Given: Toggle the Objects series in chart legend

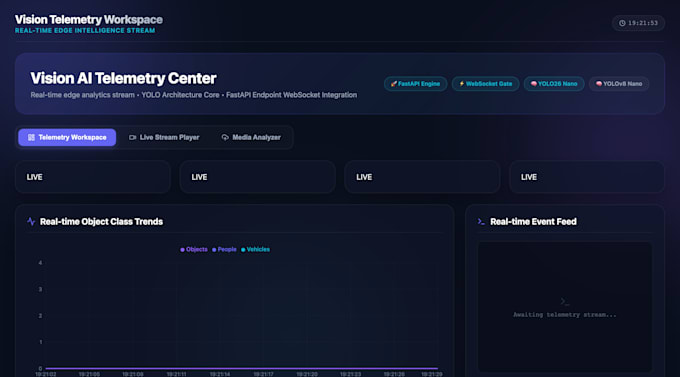Looking at the screenshot, I should coord(194,249).
